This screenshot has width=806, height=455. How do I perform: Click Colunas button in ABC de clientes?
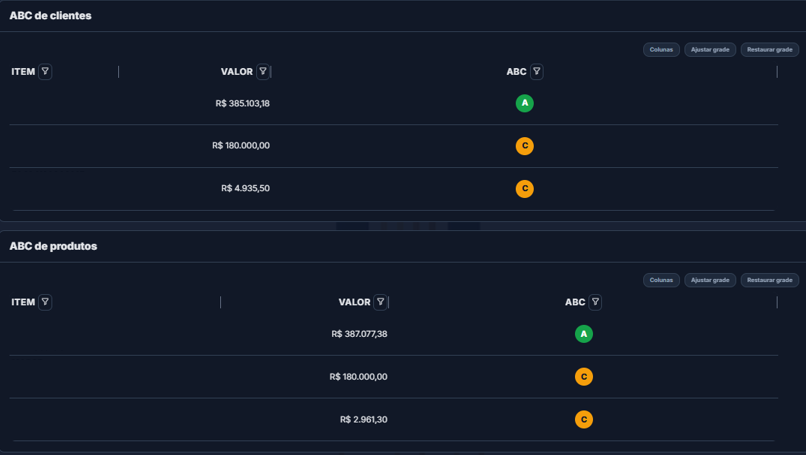pyautogui.click(x=661, y=50)
